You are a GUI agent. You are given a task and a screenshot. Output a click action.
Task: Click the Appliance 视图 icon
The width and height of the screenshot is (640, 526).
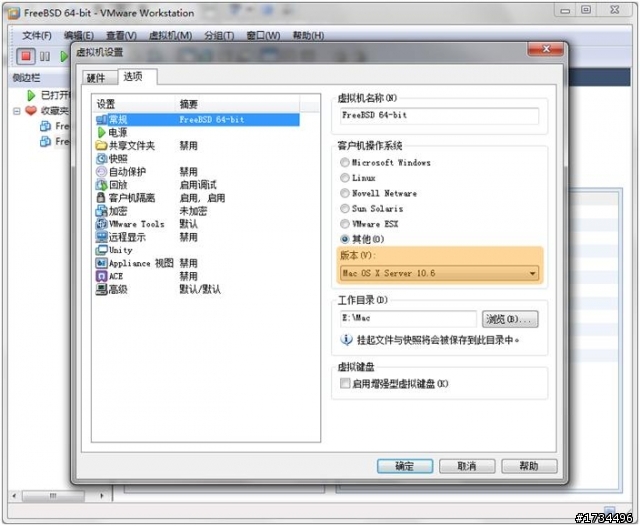click(x=101, y=263)
